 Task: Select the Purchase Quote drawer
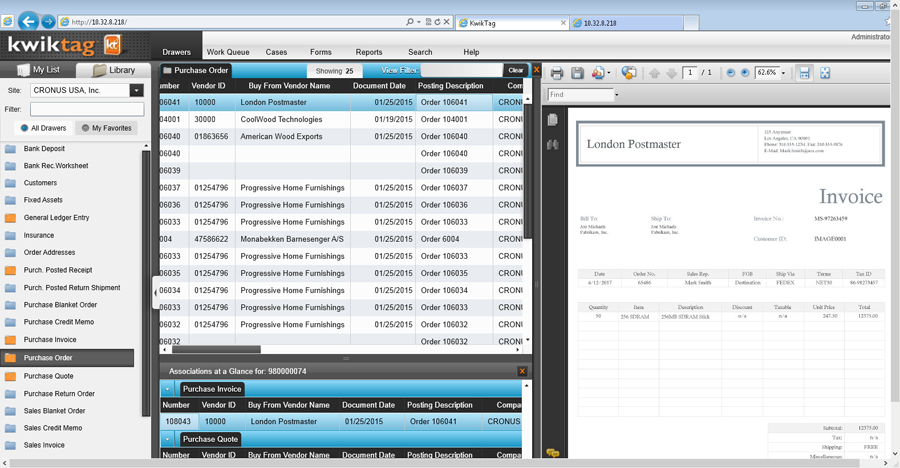pos(48,376)
